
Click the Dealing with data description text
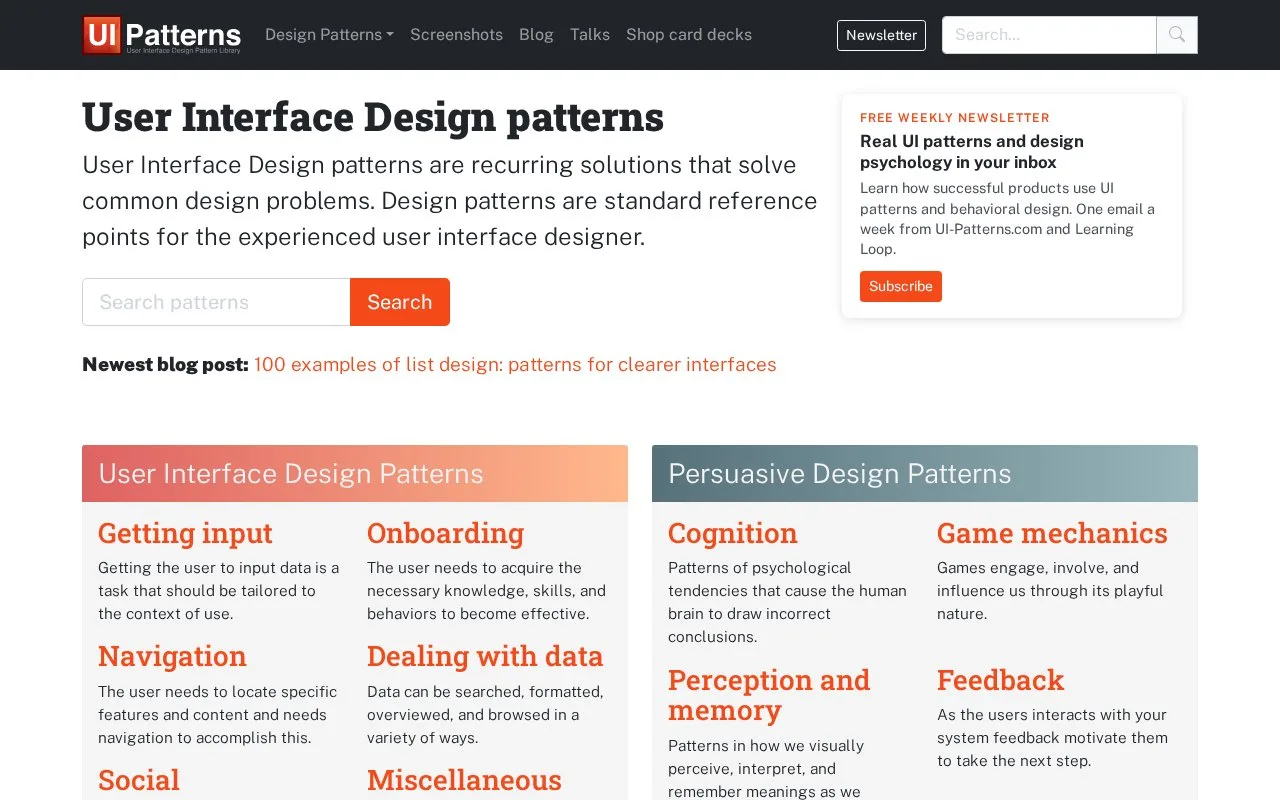pyautogui.click(x=485, y=715)
